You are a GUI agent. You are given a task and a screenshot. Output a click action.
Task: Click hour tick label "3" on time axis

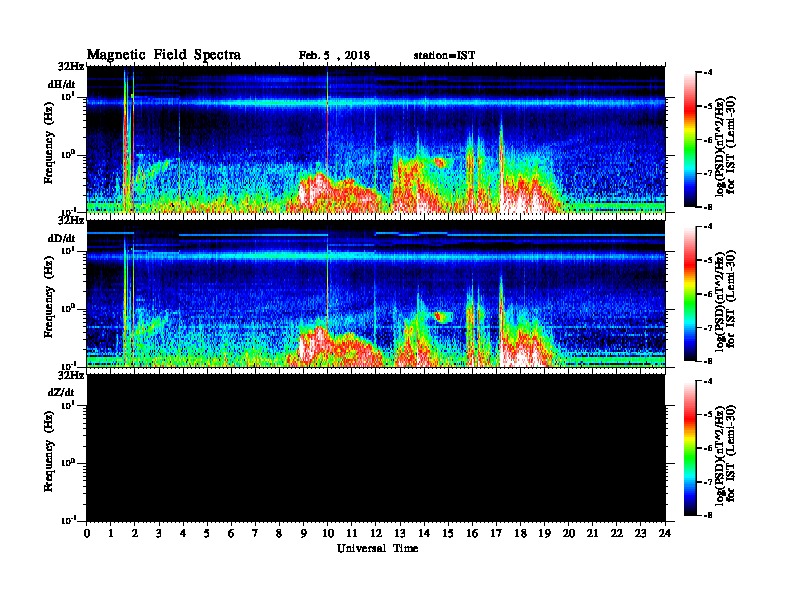tap(159, 534)
